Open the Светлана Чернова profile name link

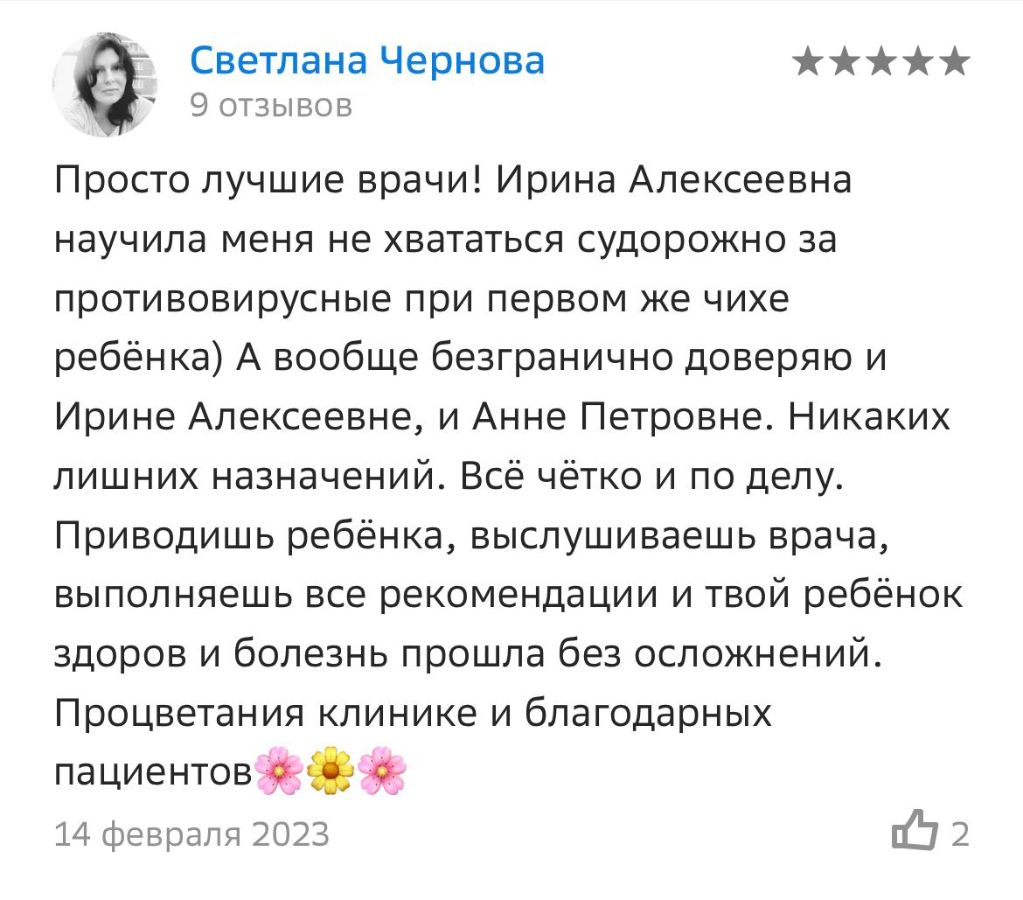click(367, 61)
